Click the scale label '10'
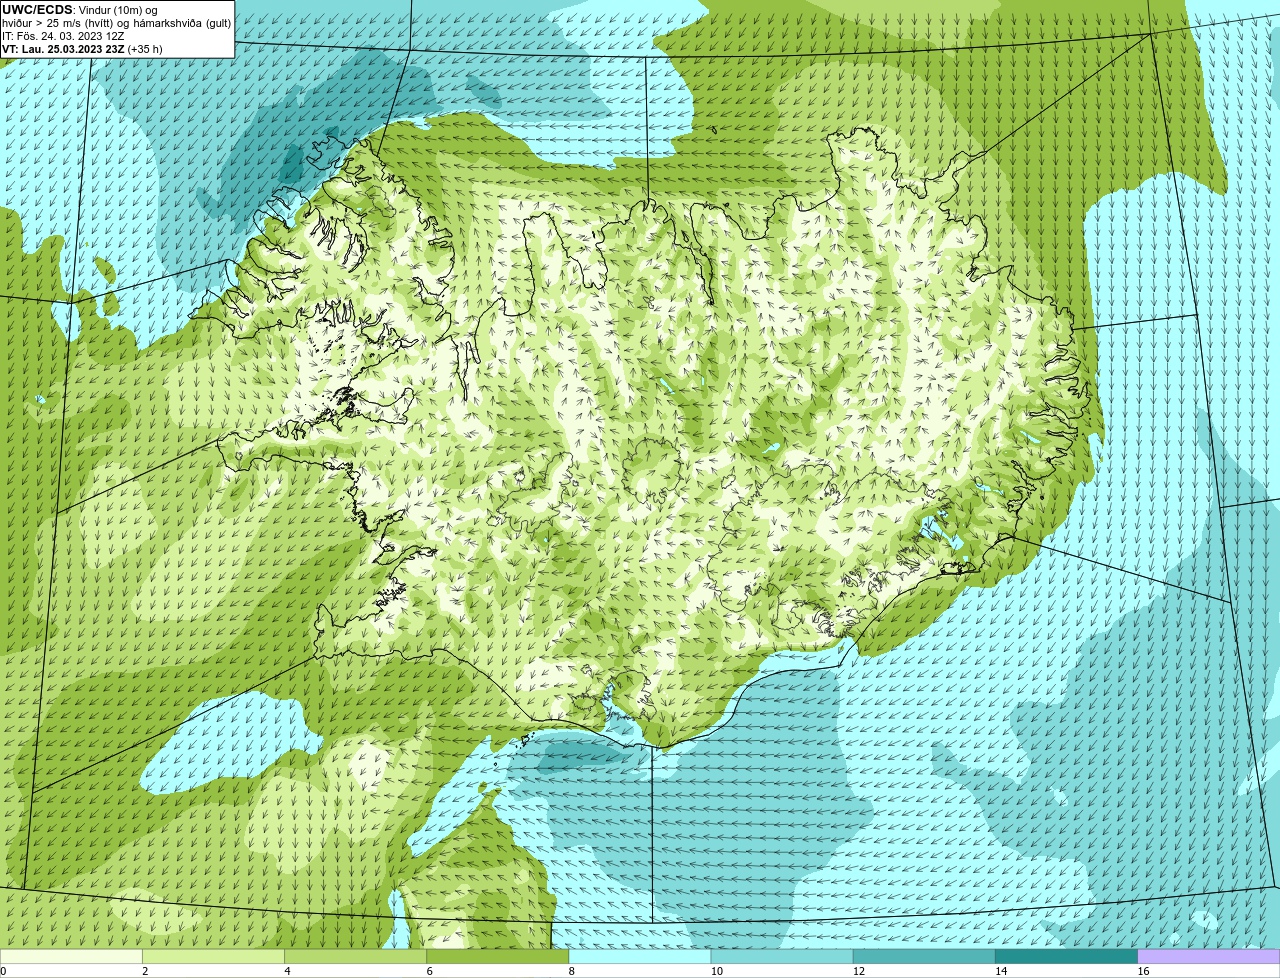The height and width of the screenshot is (978, 1280). coord(716,971)
